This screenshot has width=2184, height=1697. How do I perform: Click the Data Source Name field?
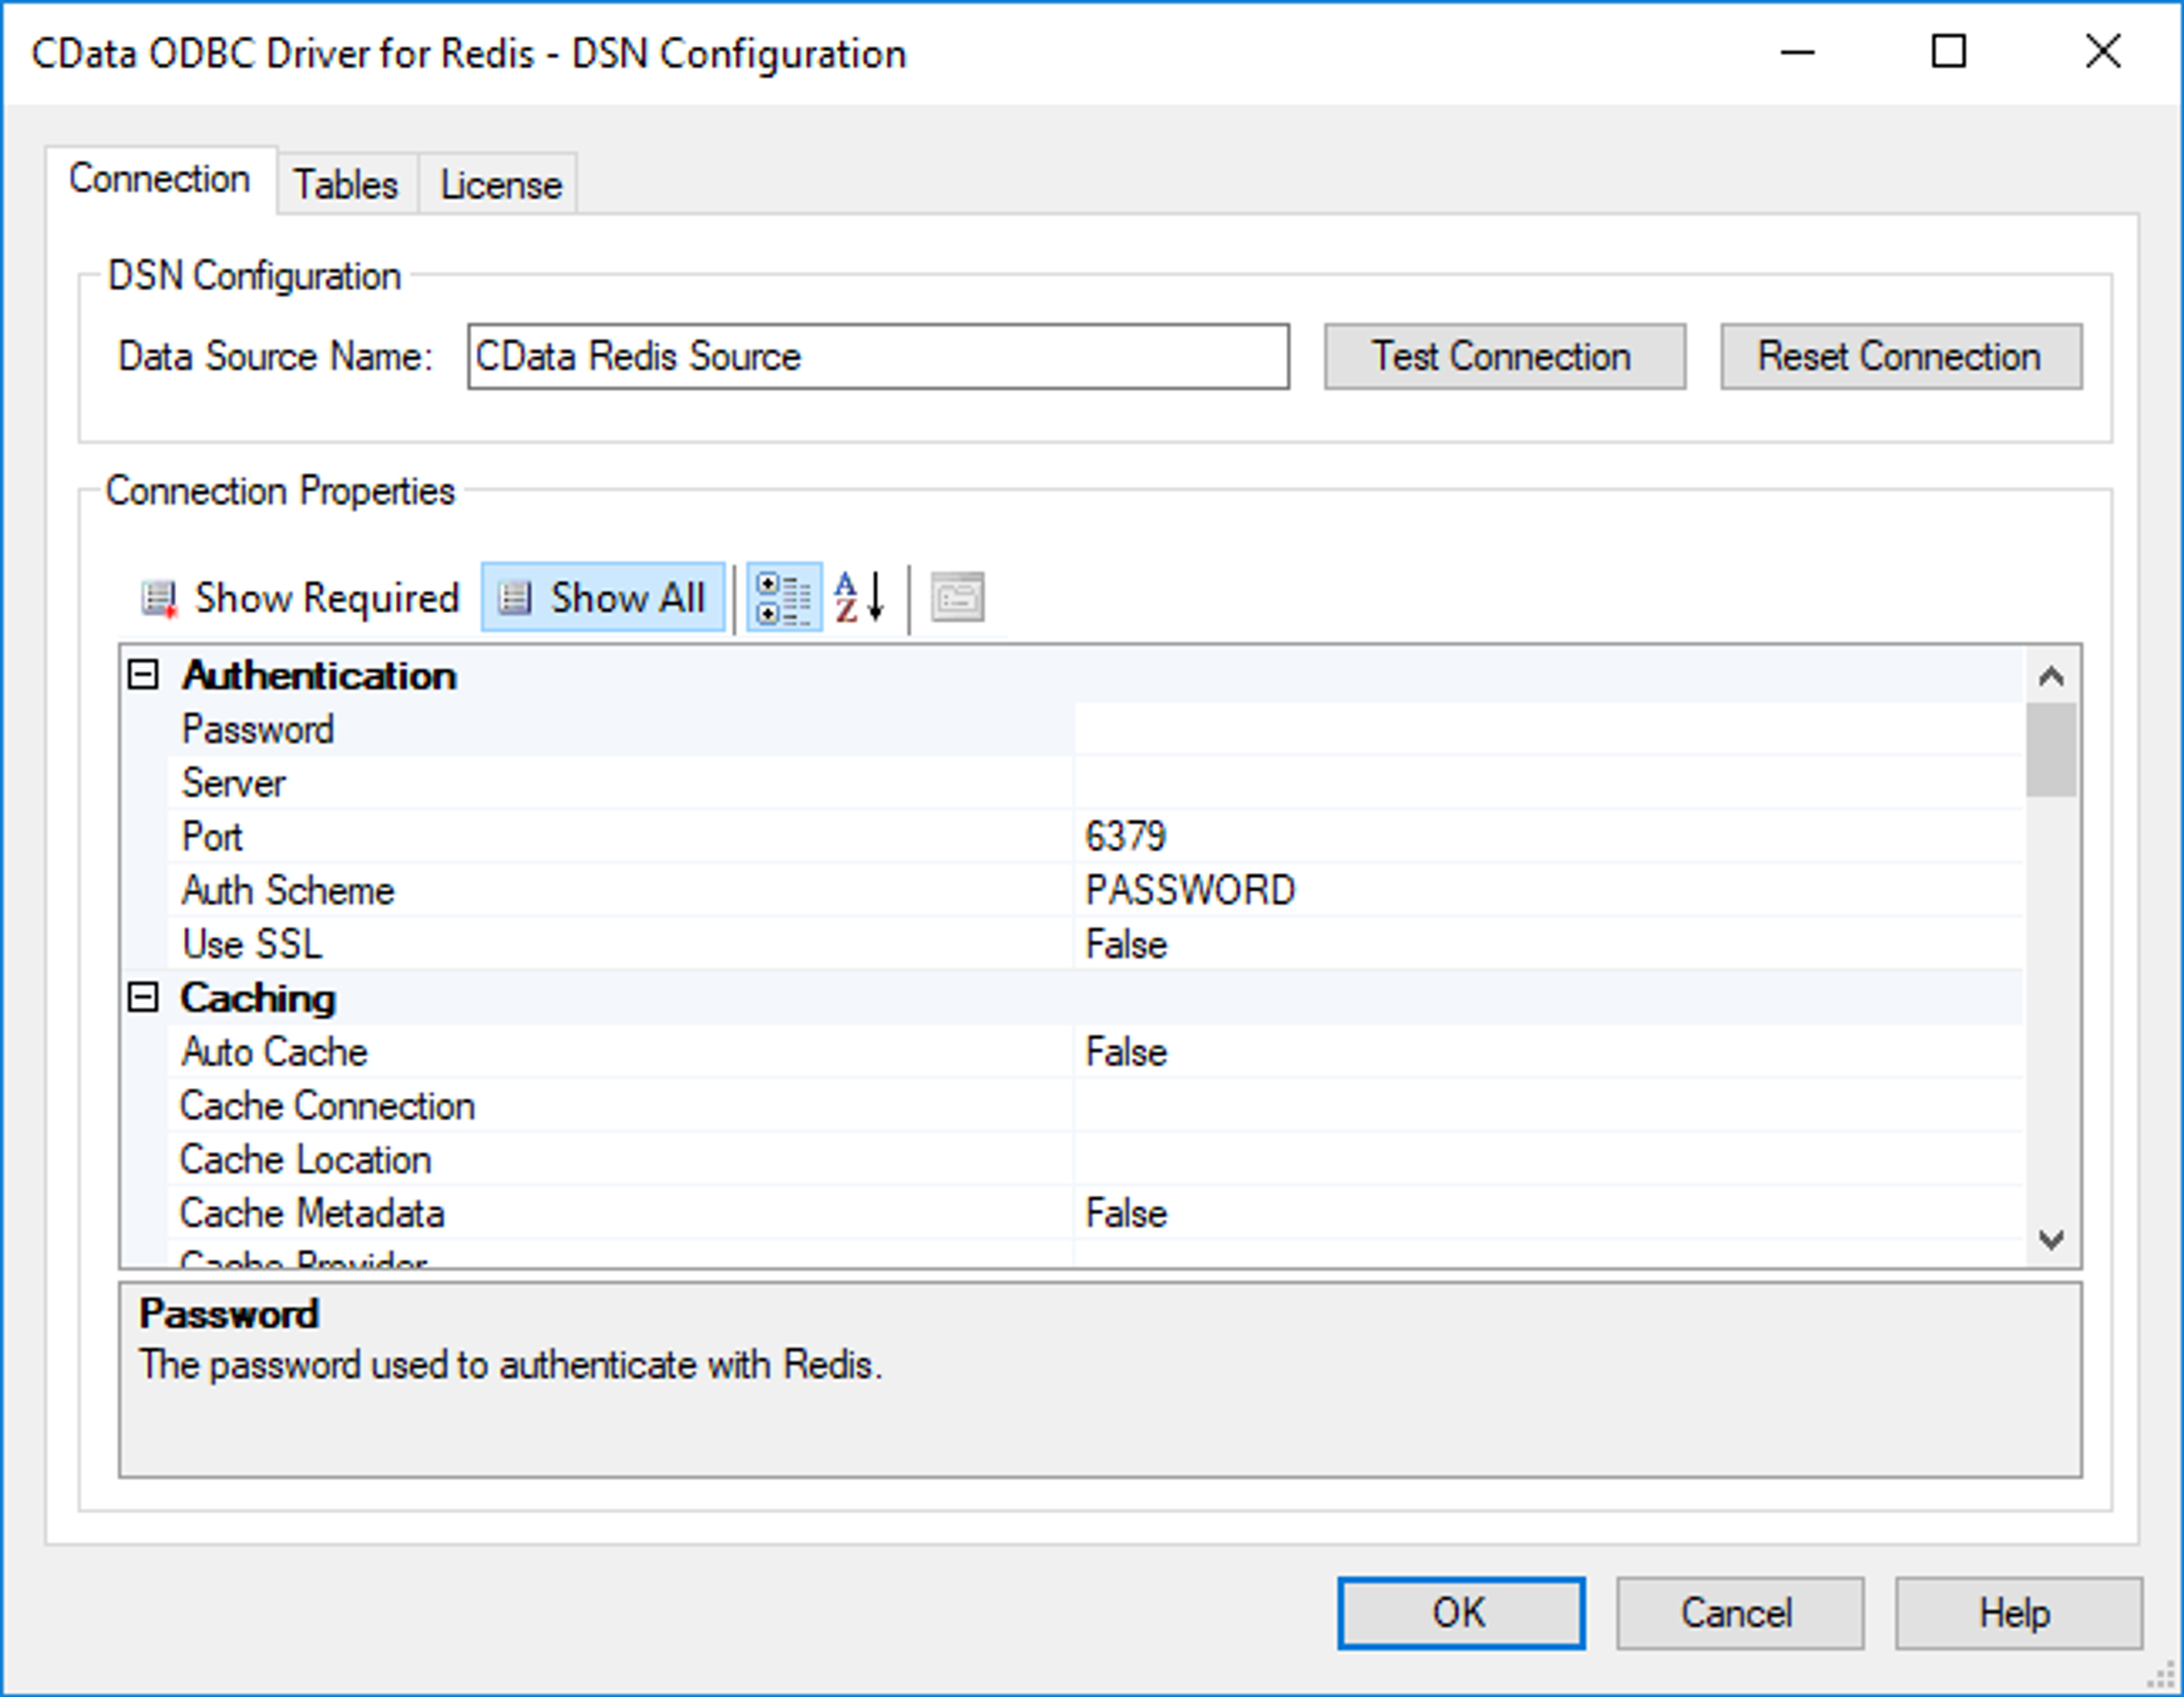(877, 356)
